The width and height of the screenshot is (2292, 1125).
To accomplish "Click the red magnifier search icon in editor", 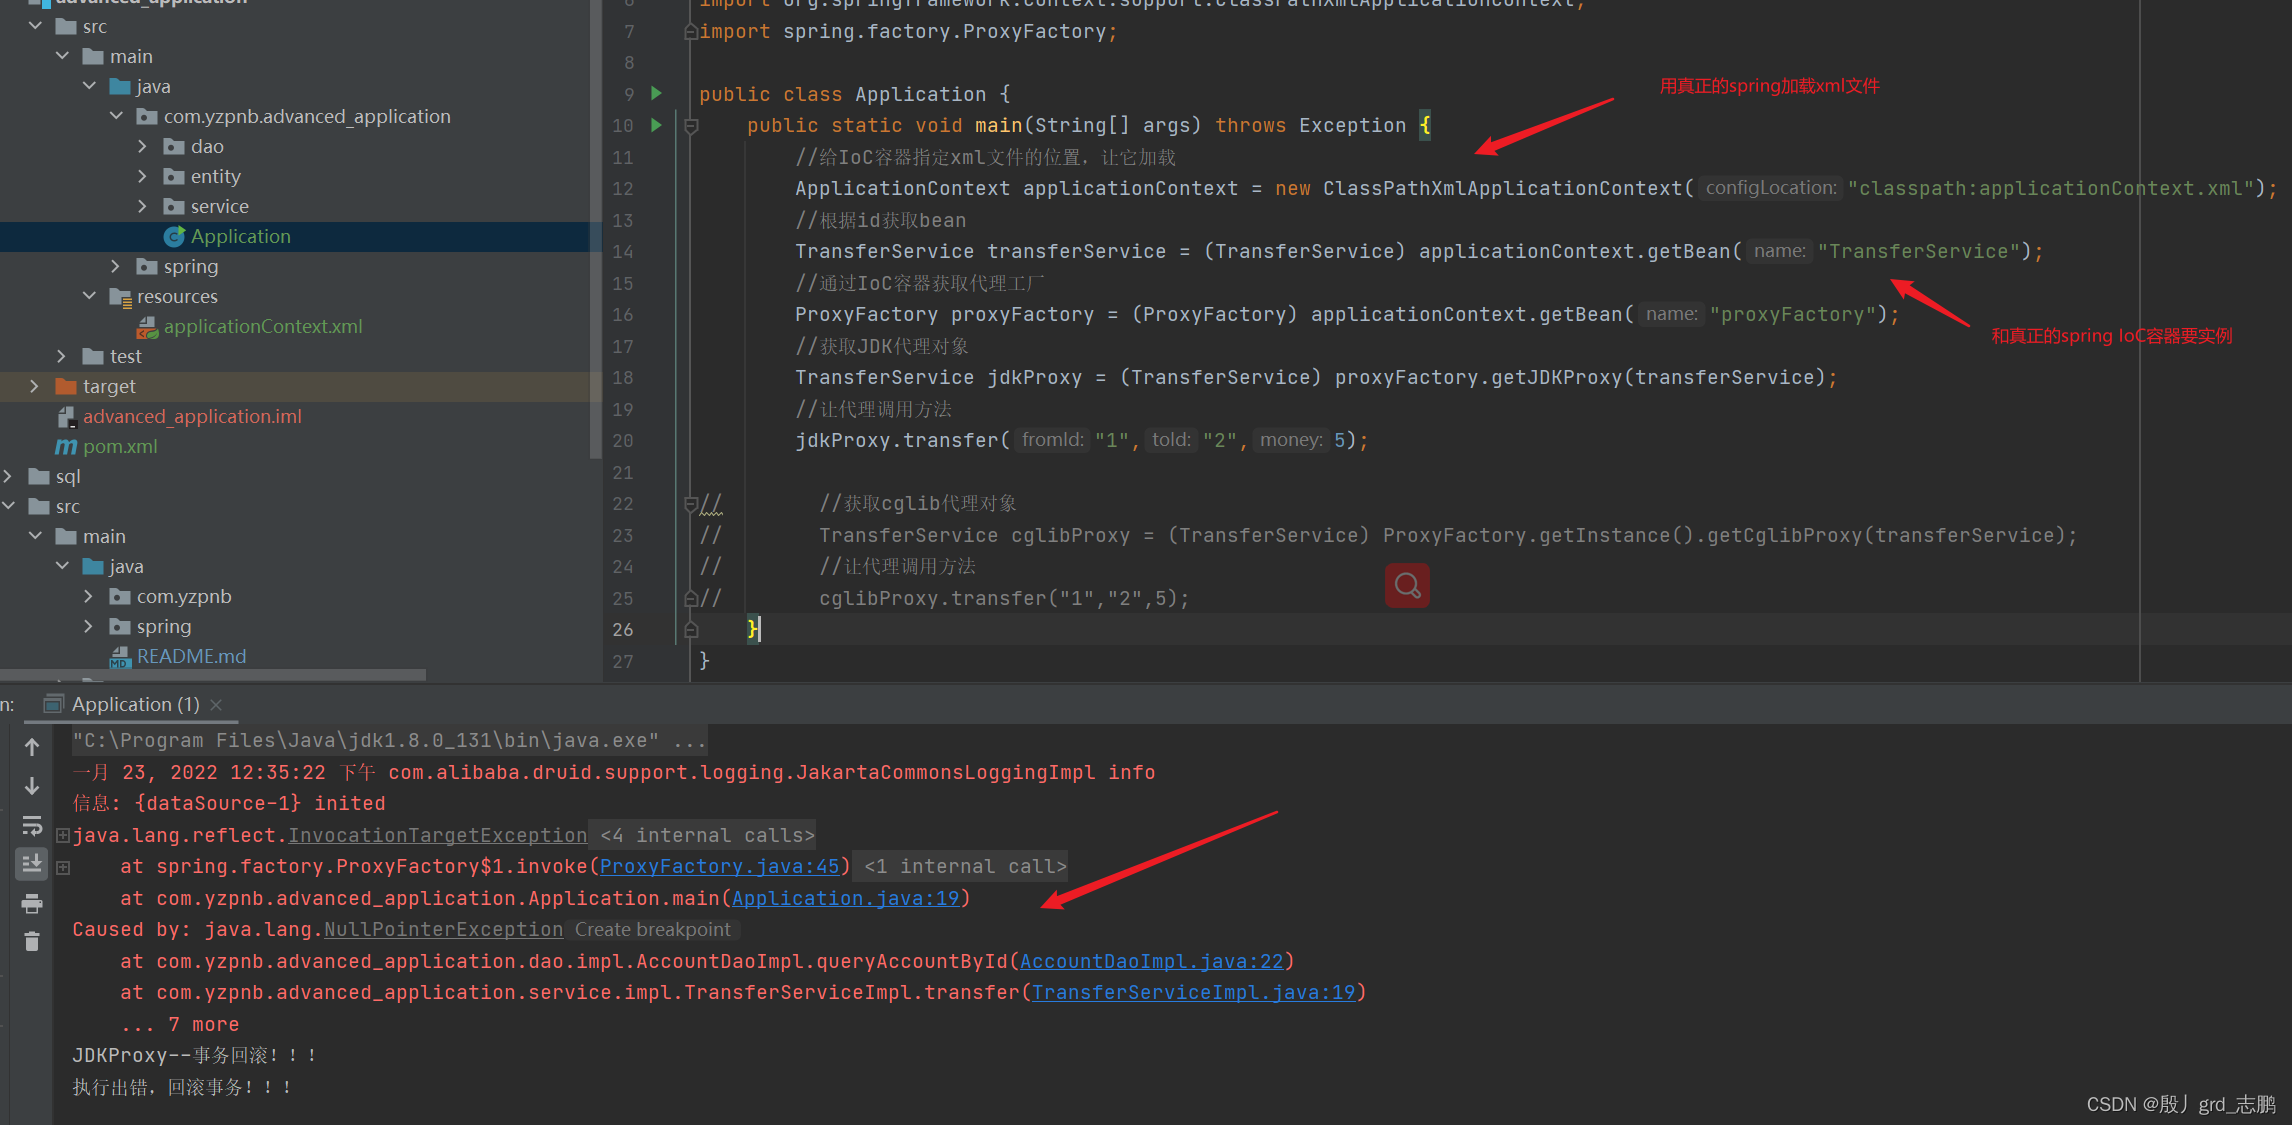I will 1406,586.
